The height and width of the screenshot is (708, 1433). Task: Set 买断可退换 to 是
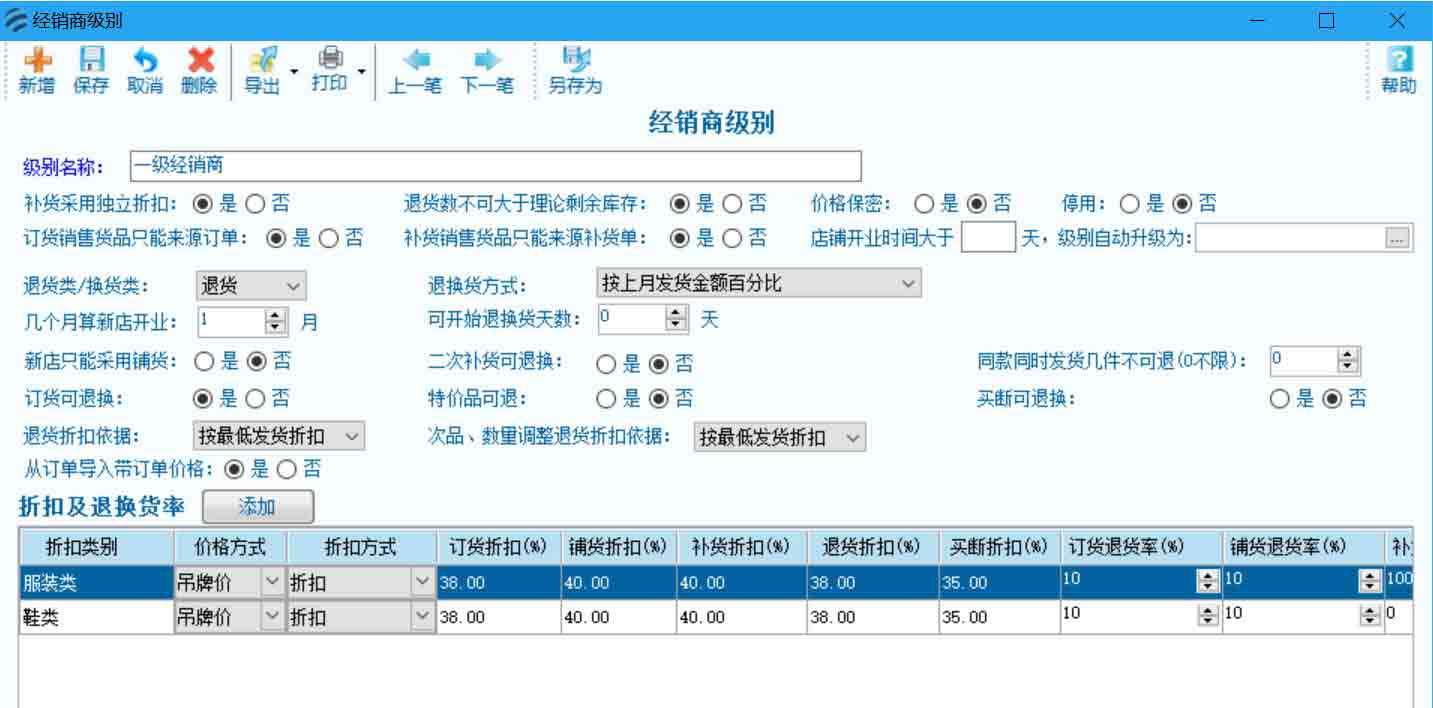point(1280,399)
